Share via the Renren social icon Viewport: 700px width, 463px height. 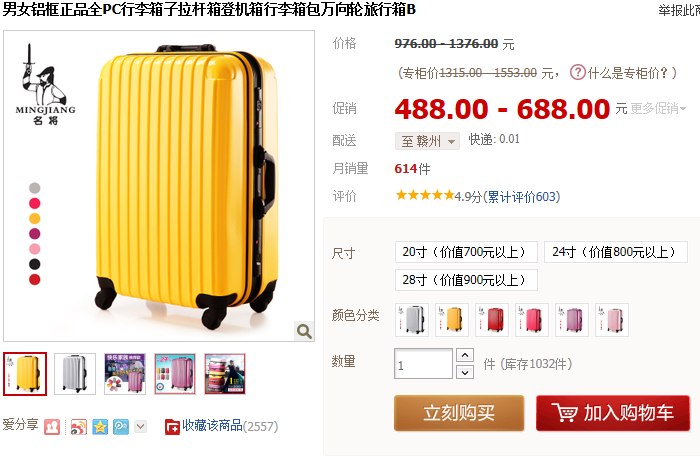52,427
